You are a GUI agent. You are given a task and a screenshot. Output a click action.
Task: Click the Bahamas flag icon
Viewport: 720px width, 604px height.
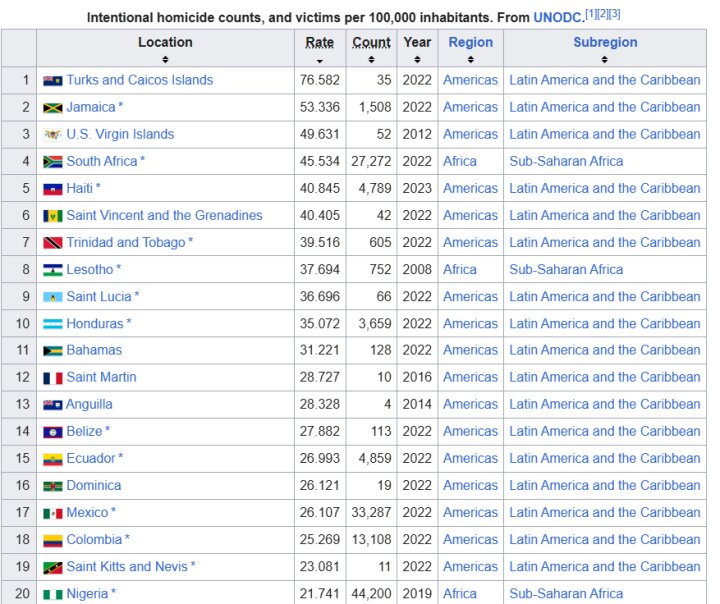point(53,351)
